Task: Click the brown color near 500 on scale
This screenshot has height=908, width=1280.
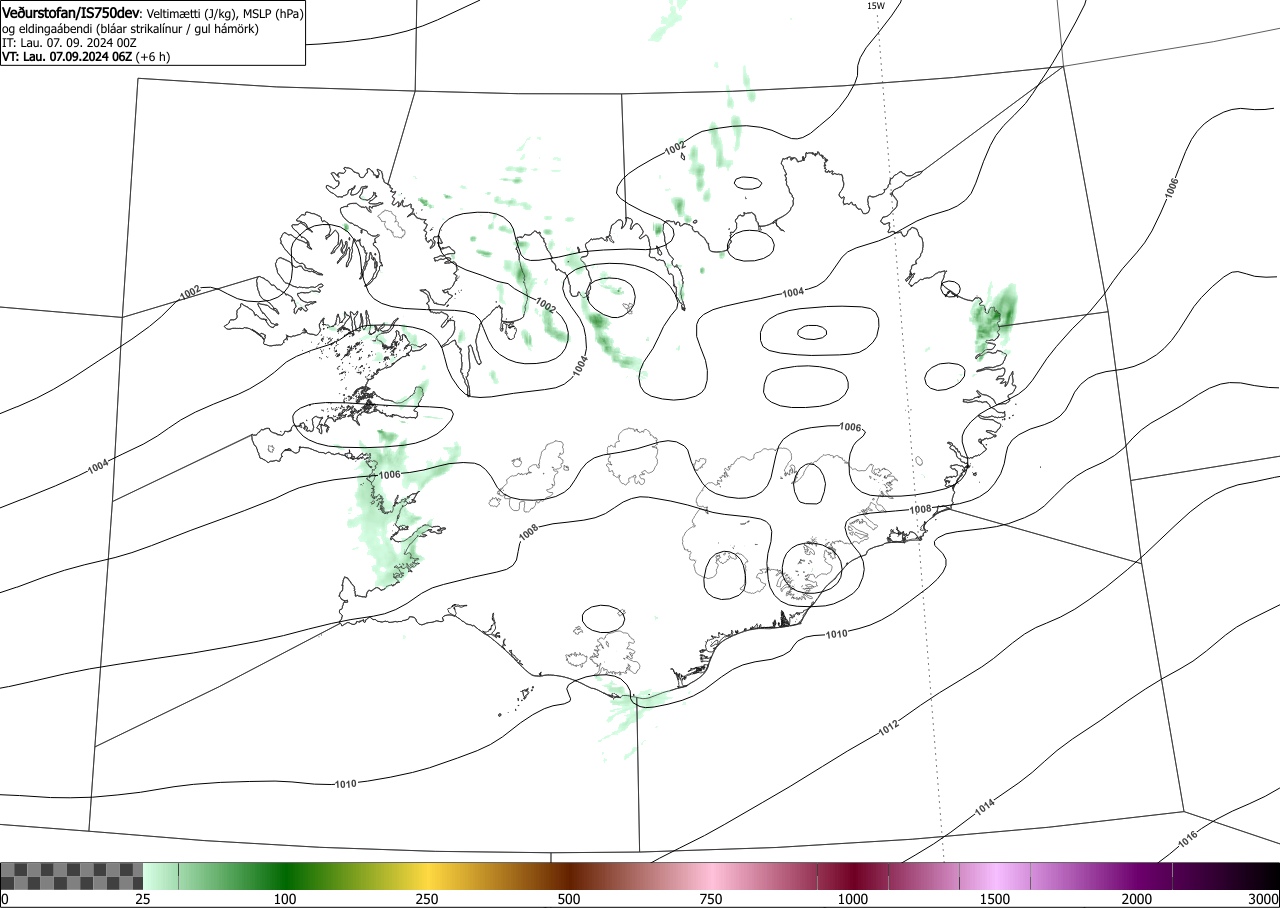Action: (570, 876)
